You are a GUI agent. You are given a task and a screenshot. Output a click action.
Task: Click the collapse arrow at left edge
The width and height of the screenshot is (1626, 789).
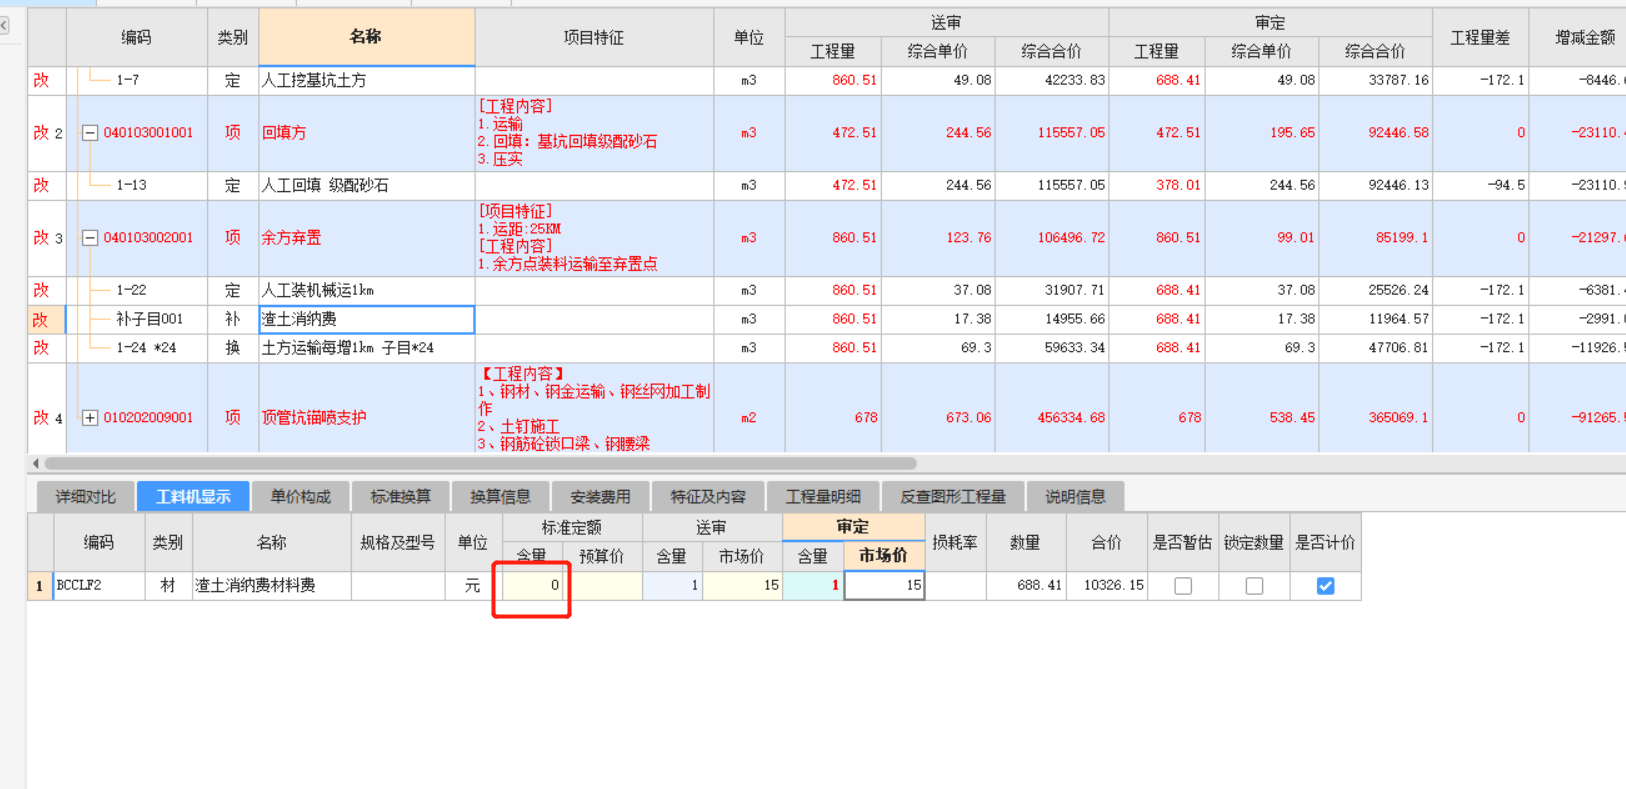click(4, 25)
